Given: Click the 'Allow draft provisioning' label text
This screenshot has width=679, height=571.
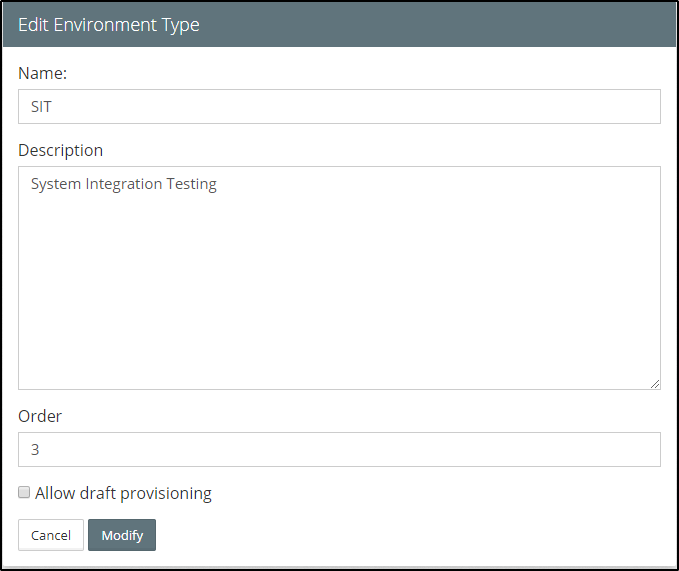Looking at the screenshot, I should 123,493.
